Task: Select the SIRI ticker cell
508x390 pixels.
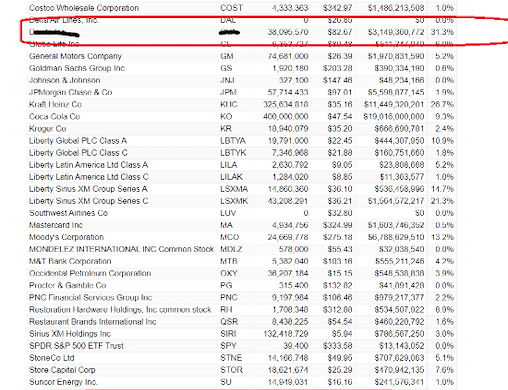Action: [x=228, y=334]
